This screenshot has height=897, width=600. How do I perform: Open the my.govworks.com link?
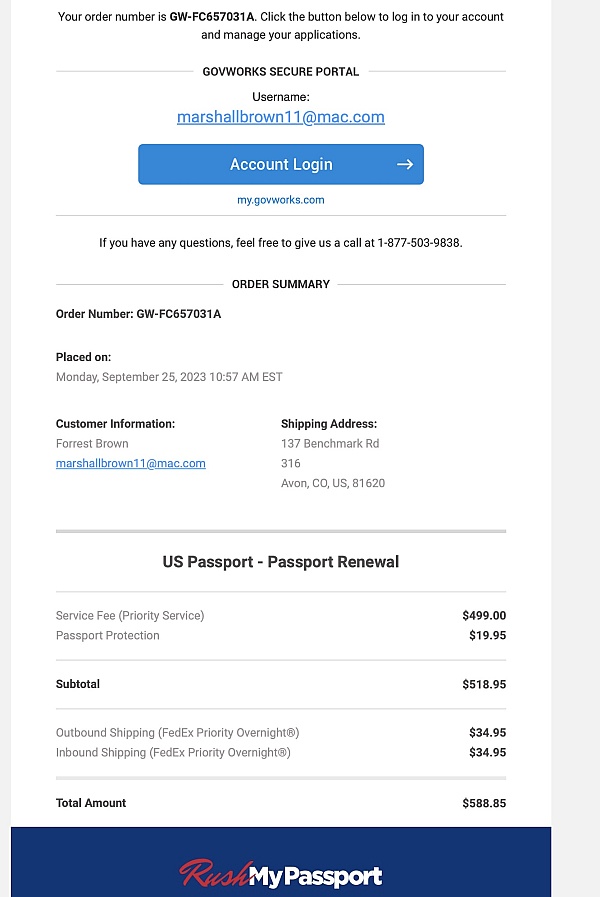pos(281,200)
